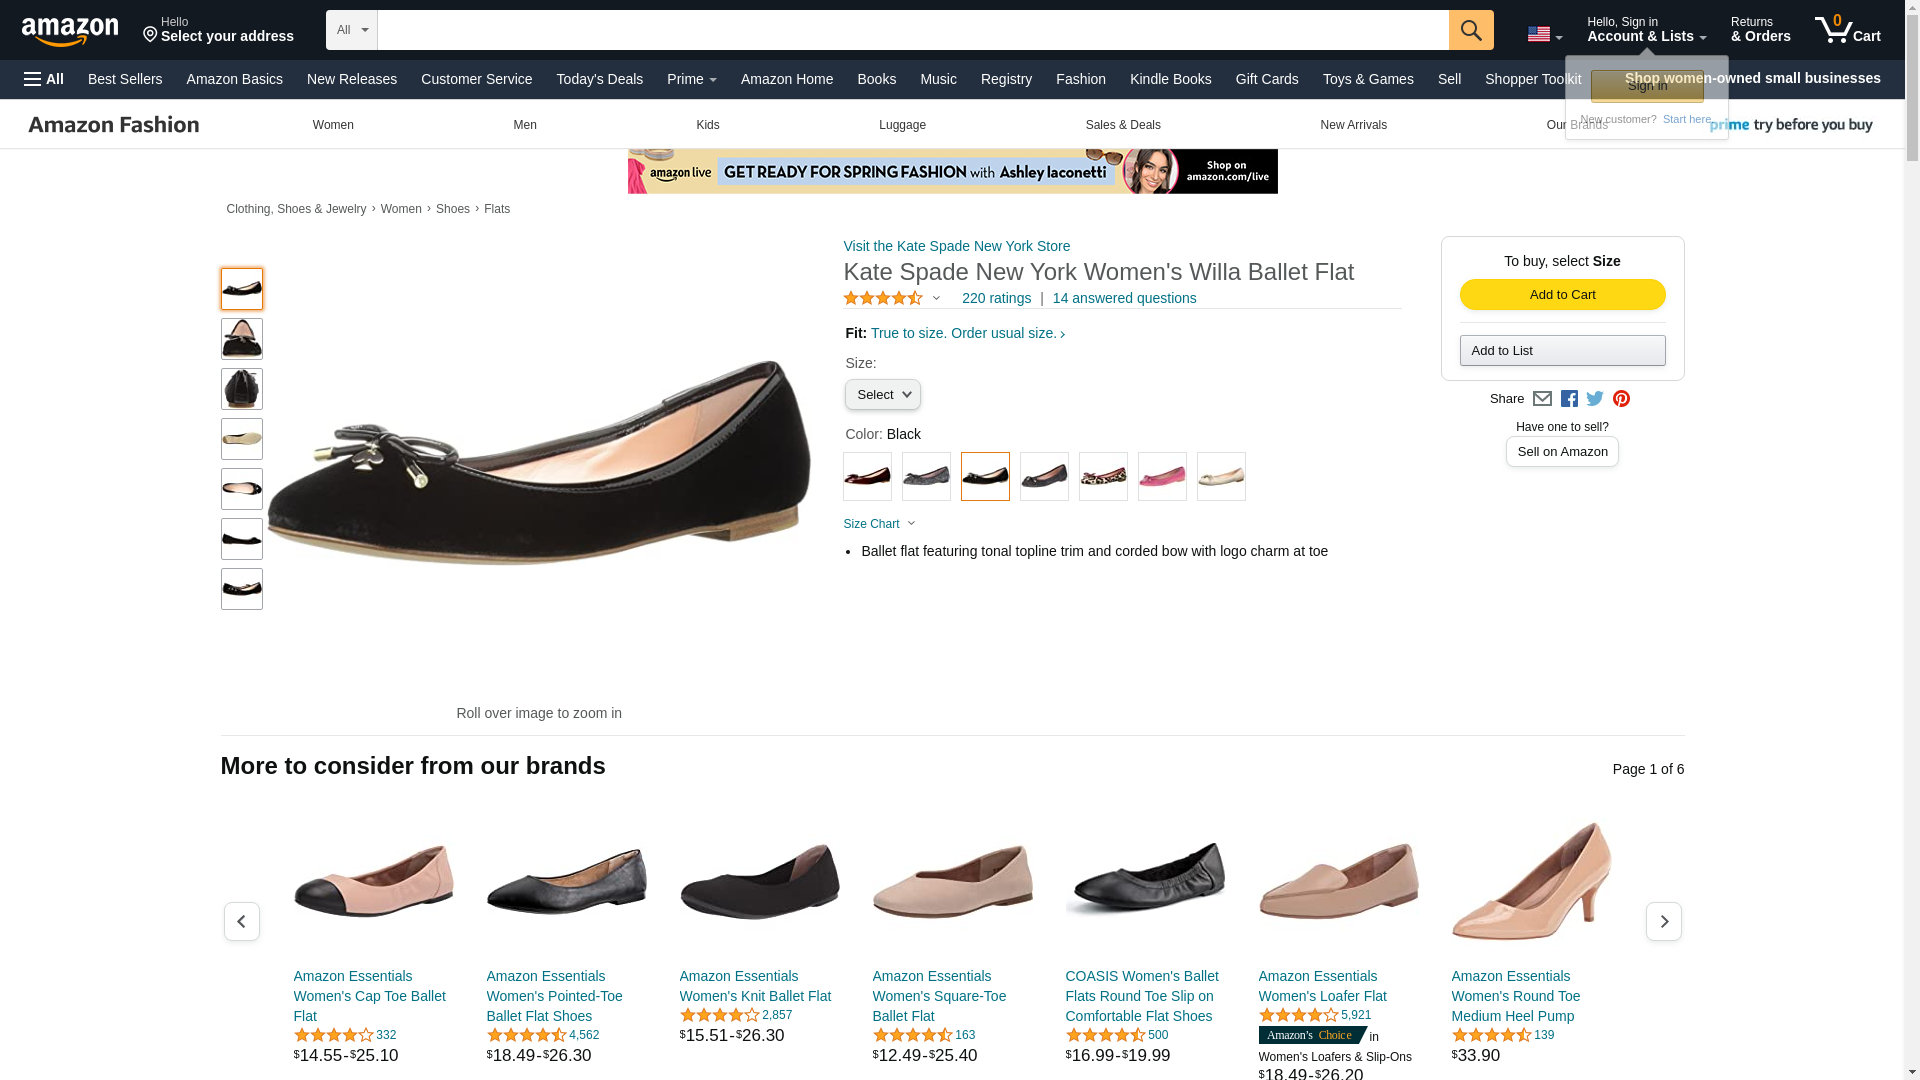Open the cart icon
This screenshot has height=1080, width=1920.
(1847, 30)
